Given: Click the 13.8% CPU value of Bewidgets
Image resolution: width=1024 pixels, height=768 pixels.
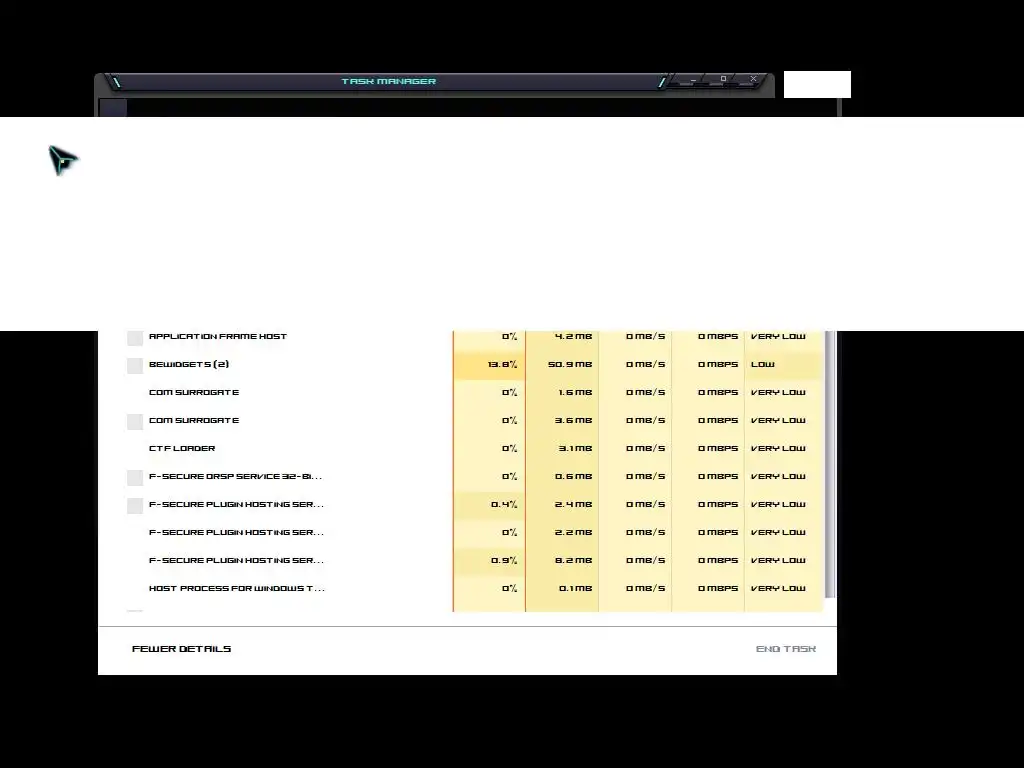Looking at the screenshot, I should point(502,364).
